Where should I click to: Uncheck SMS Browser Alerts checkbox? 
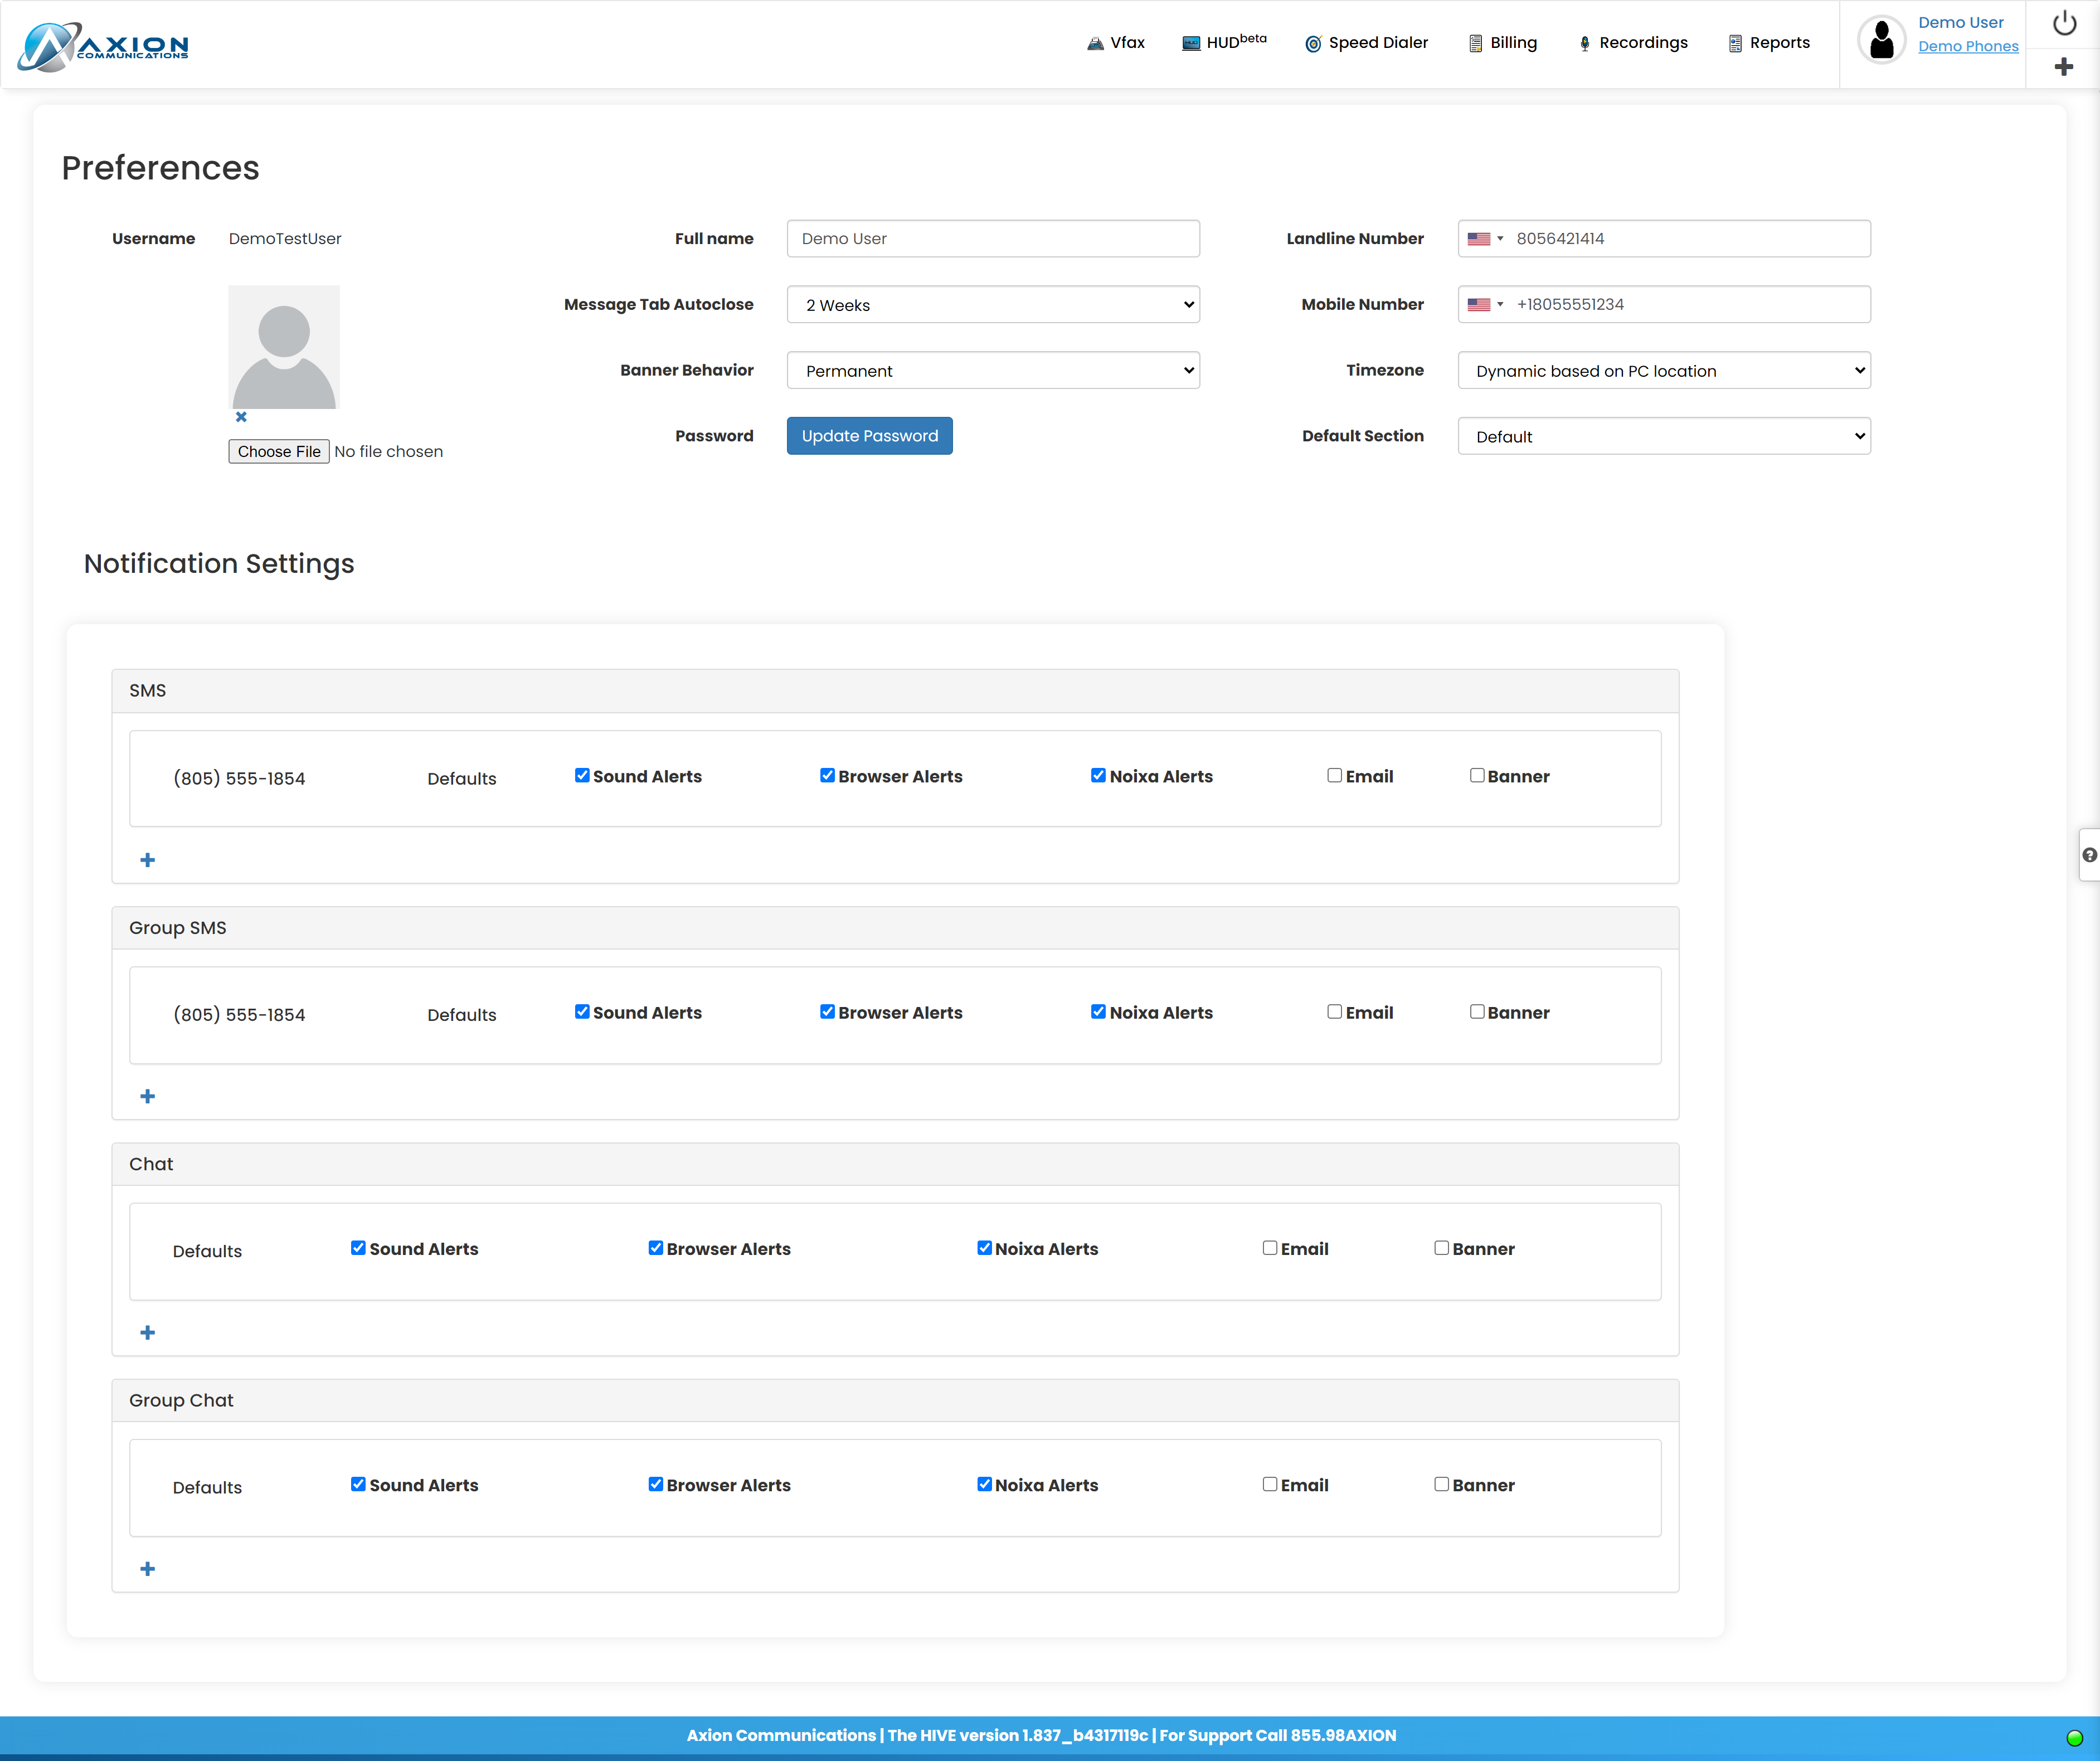tap(827, 775)
